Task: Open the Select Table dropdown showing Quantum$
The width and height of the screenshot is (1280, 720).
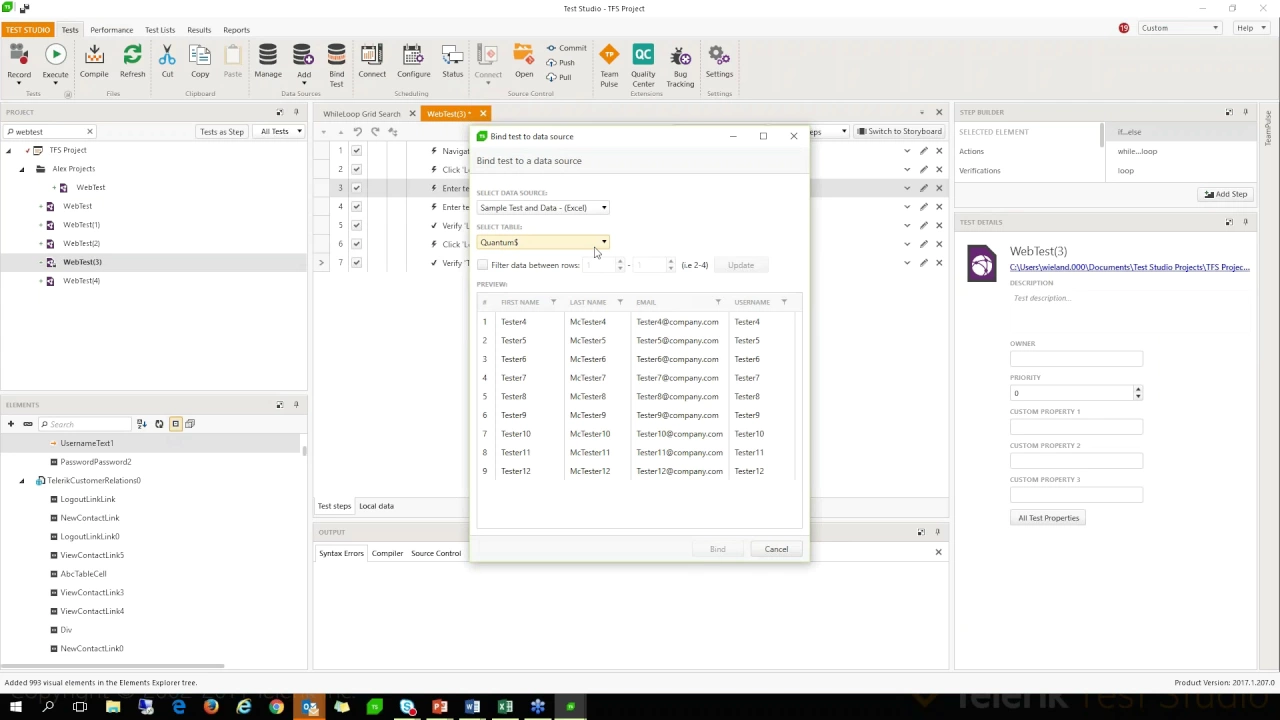Action: [x=543, y=242]
